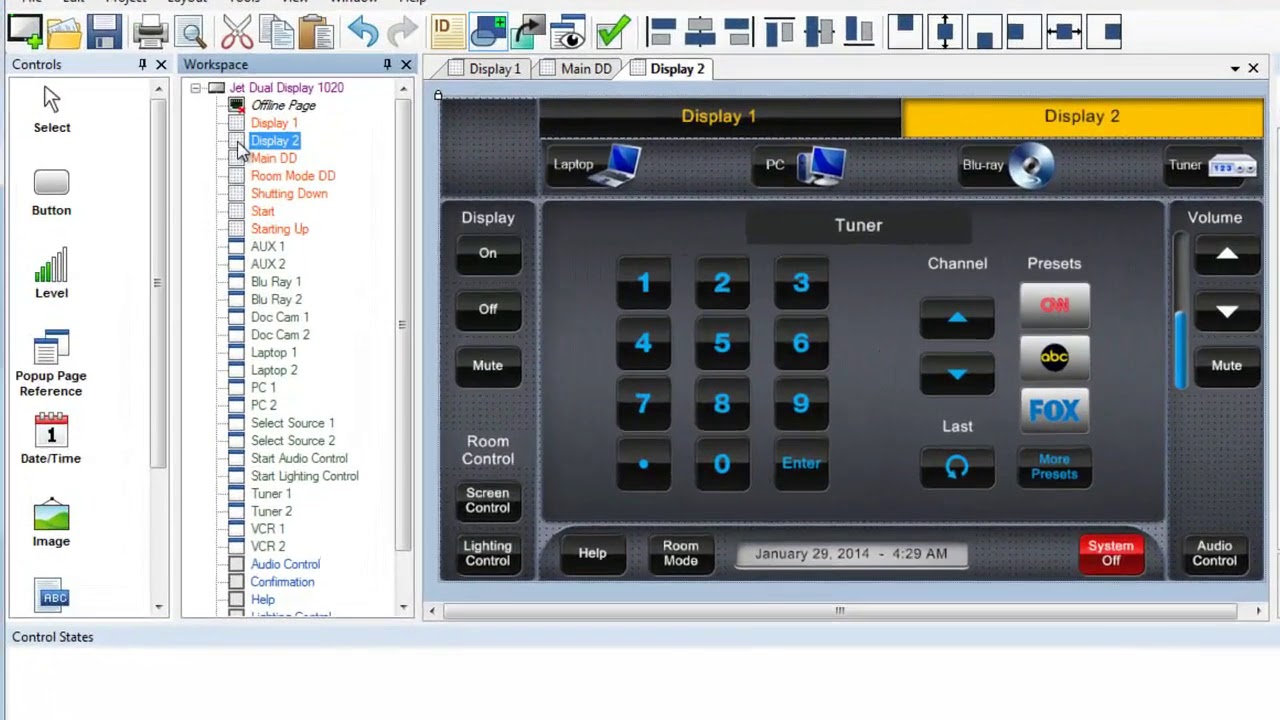The image size is (1280, 720).
Task: Cut selection with the scissors icon
Action: tap(237, 32)
